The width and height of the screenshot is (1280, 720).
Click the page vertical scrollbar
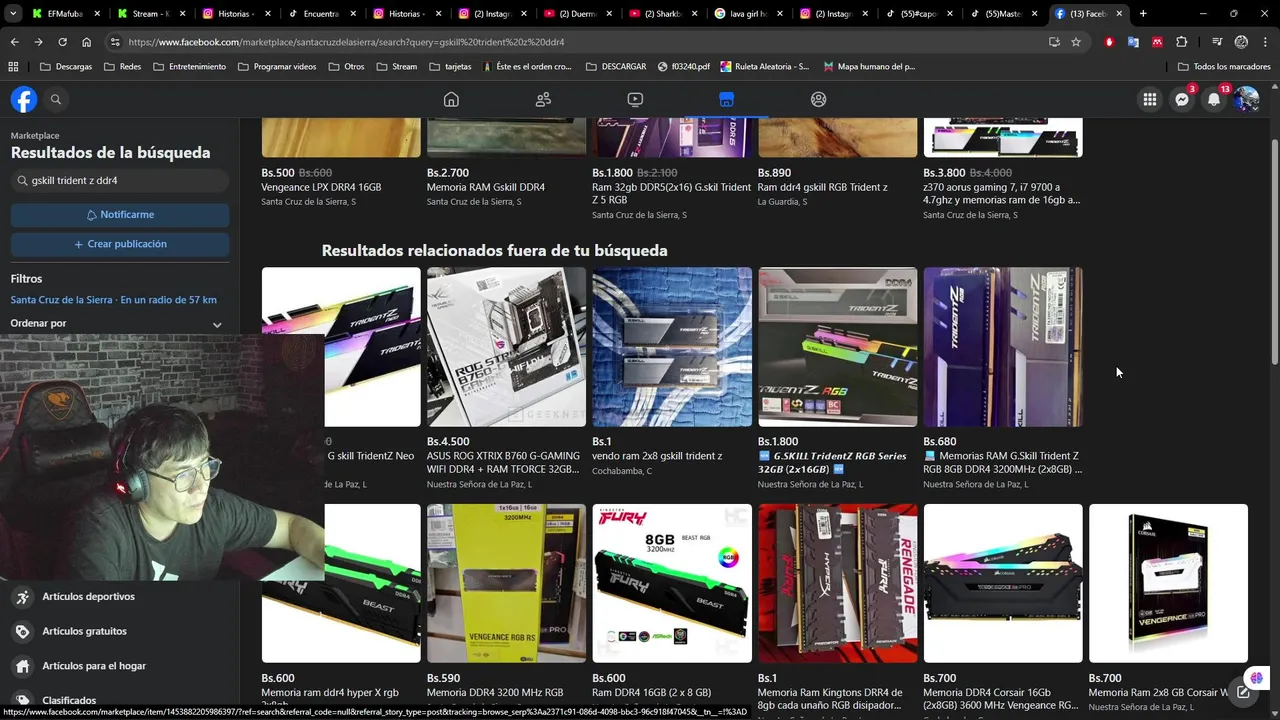tap(1274, 250)
